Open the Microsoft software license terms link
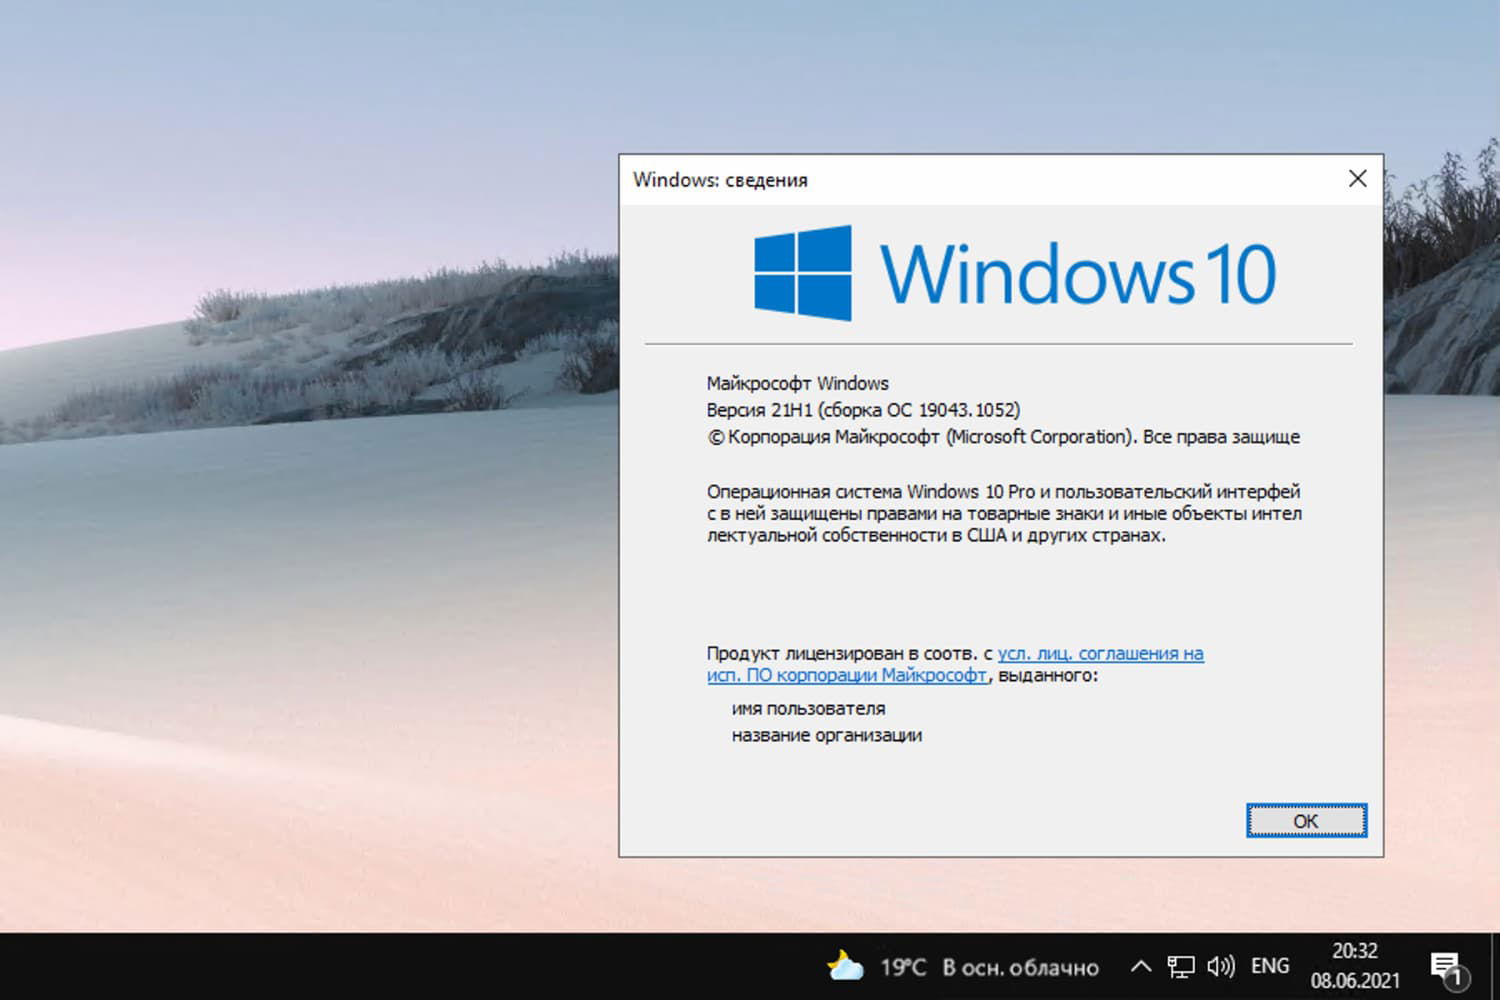This screenshot has height=1000, width=1500. coord(955,664)
